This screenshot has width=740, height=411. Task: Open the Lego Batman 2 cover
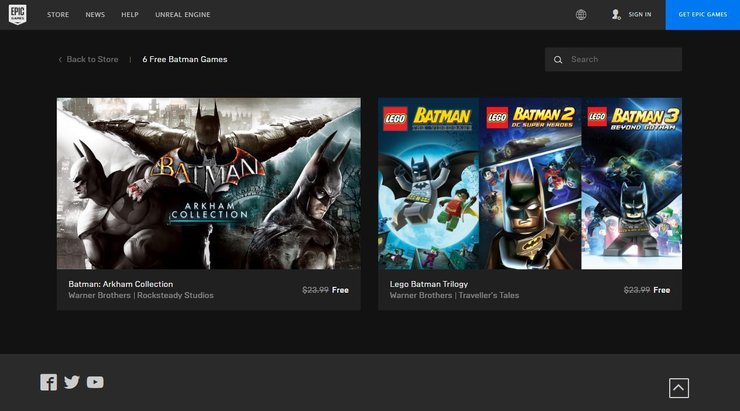click(530, 184)
